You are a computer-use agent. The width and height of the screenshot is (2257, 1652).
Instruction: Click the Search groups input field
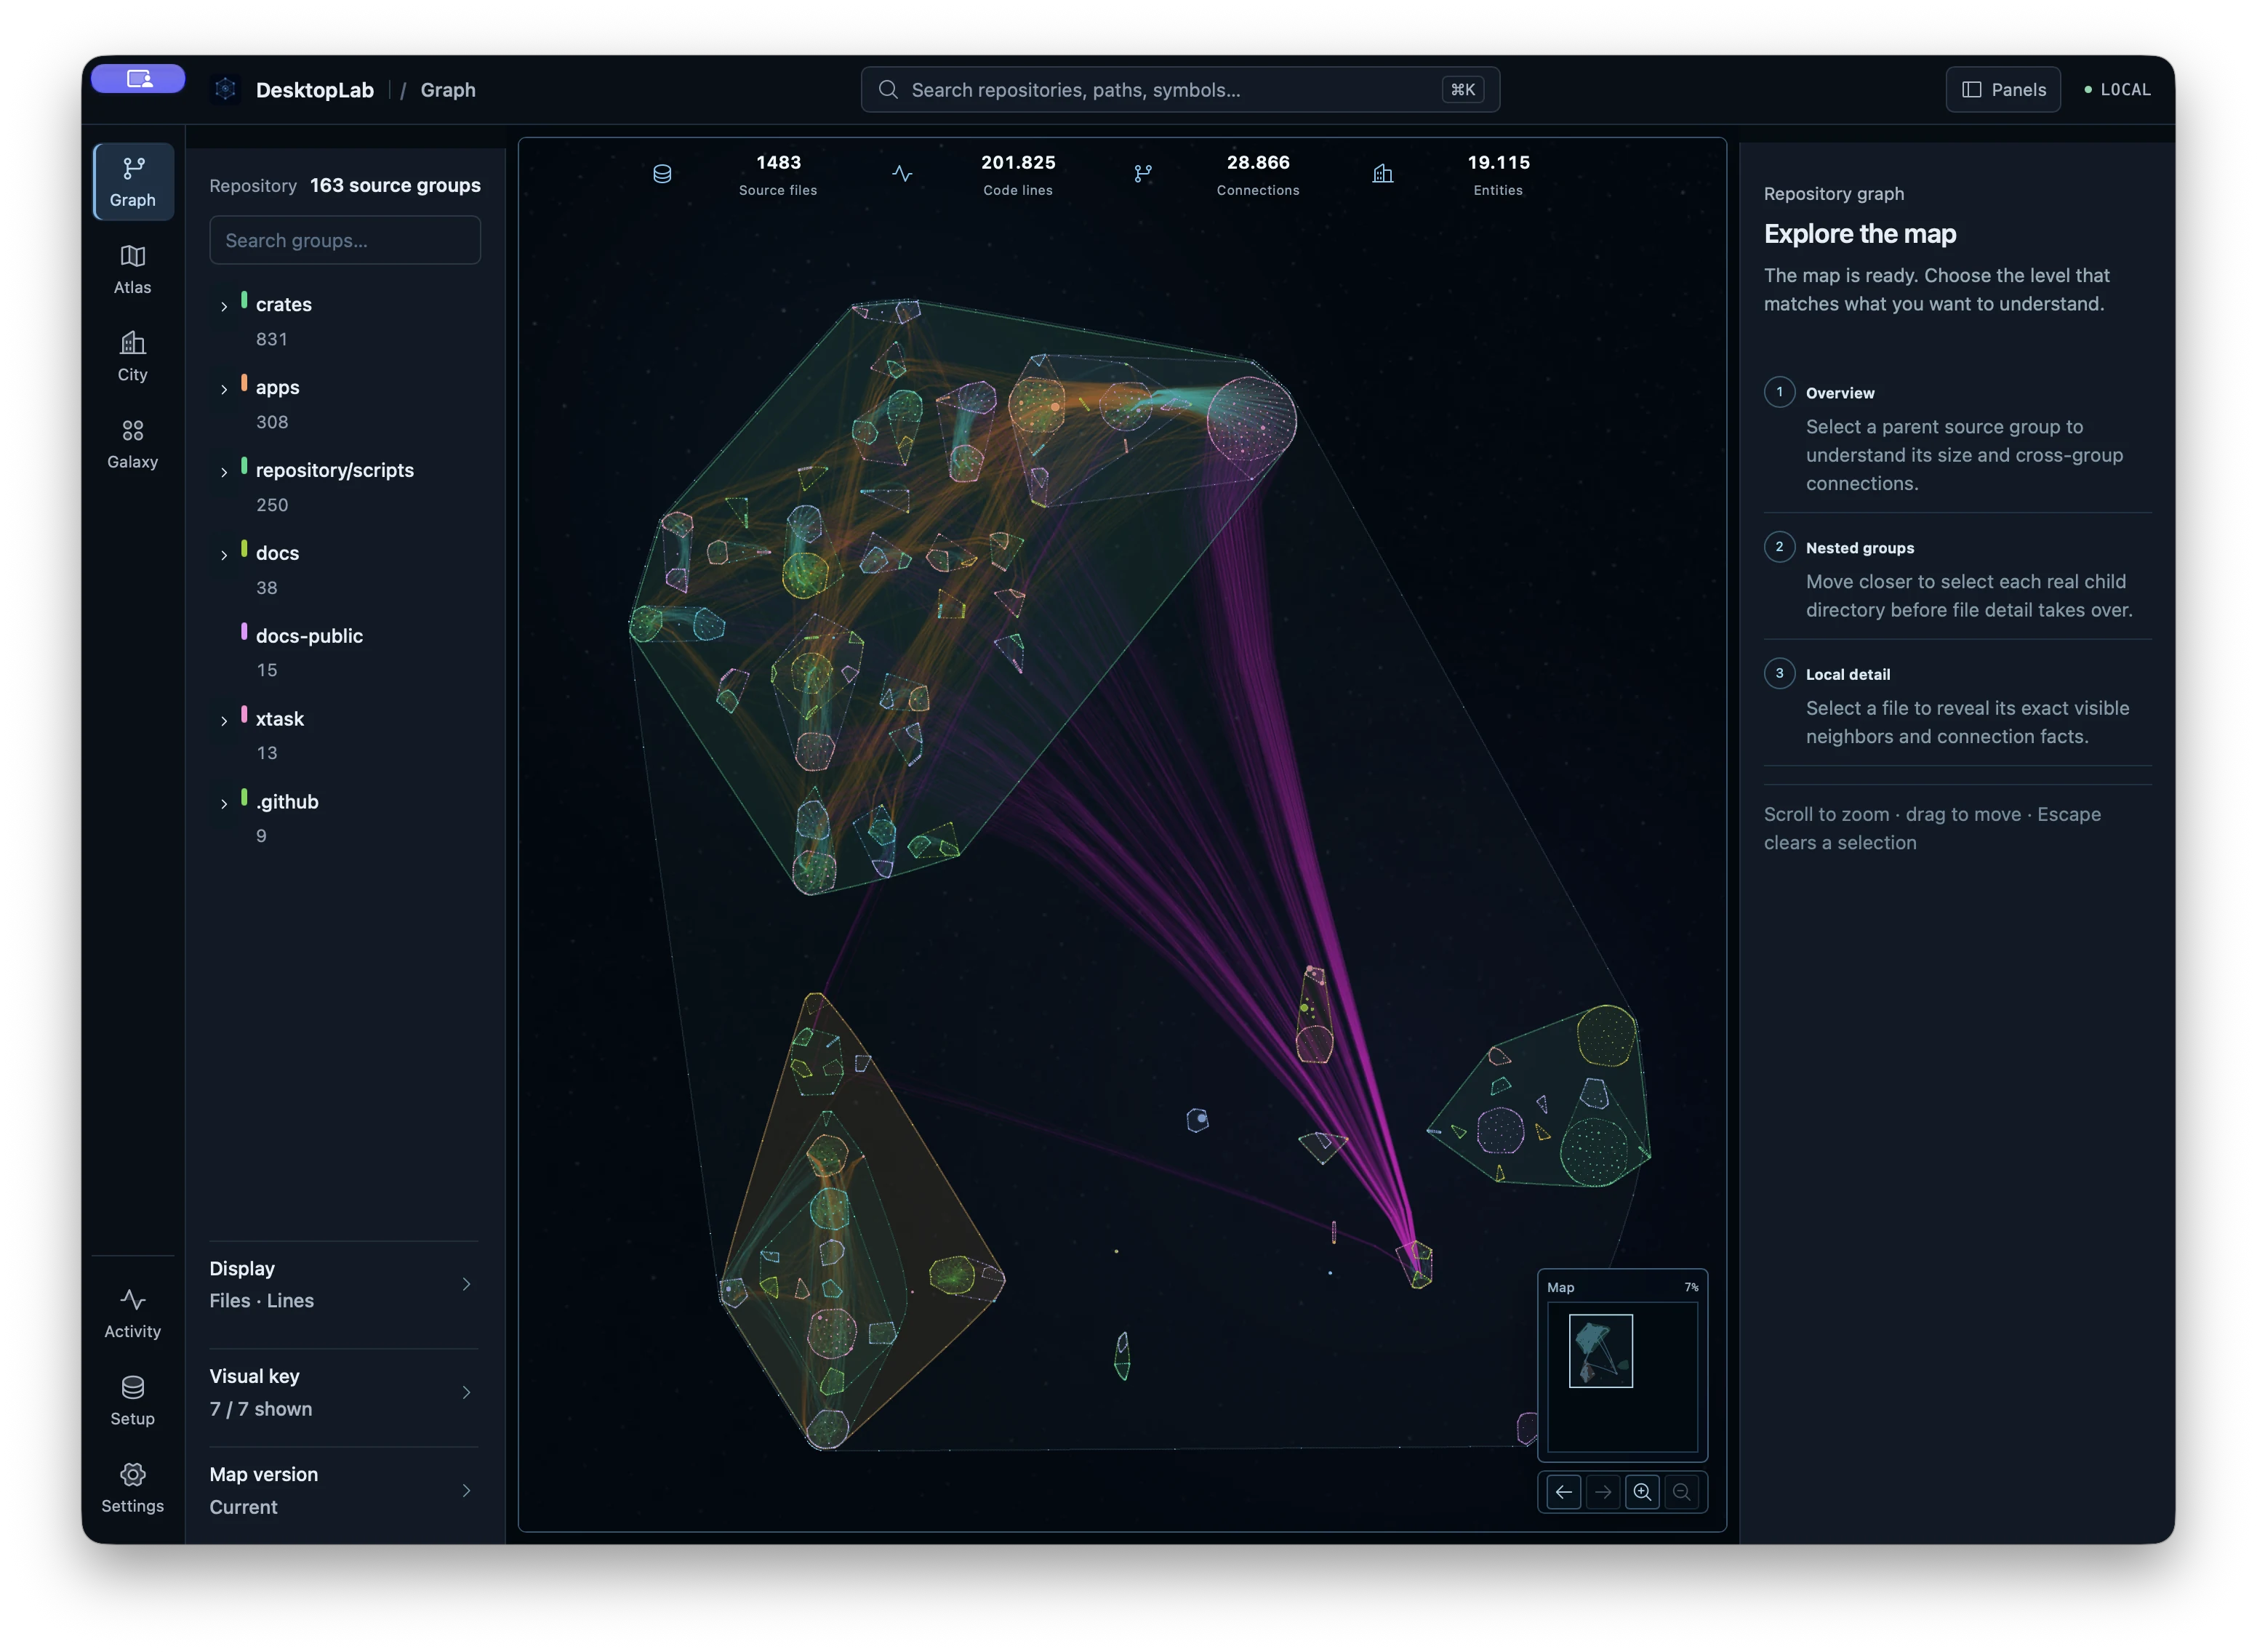point(345,240)
